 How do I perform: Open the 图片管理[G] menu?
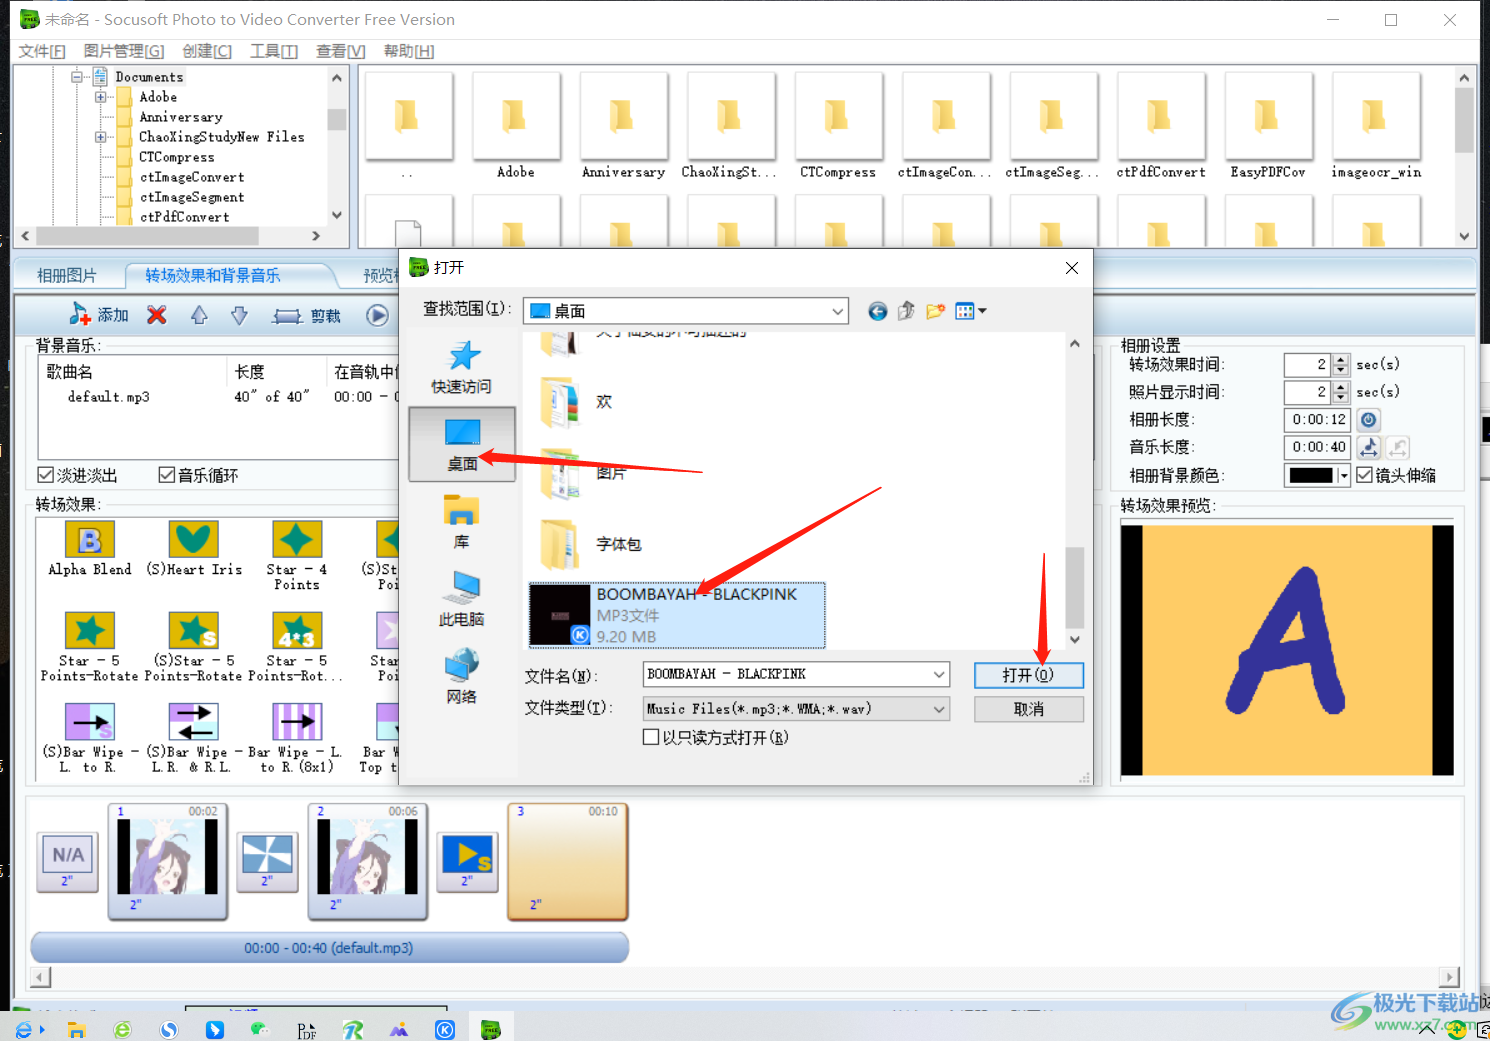click(x=124, y=51)
